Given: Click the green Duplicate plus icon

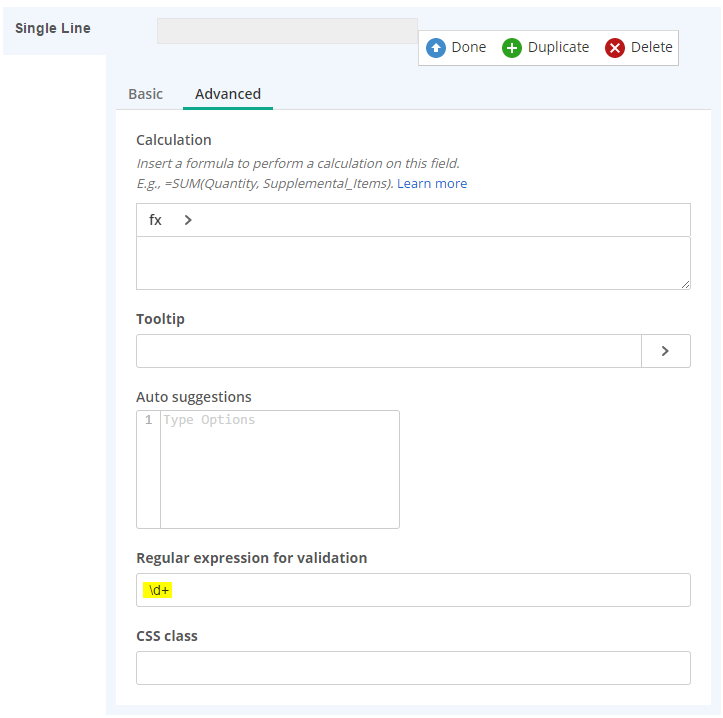Looking at the screenshot, I should pos(511,47).
